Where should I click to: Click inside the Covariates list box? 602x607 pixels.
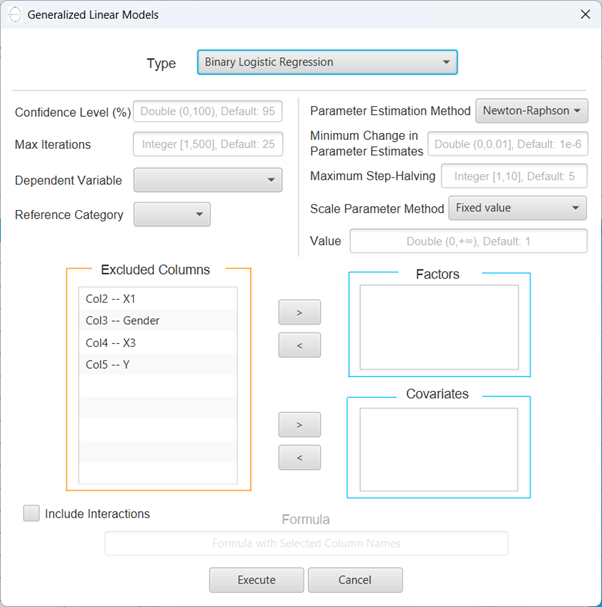439,449
